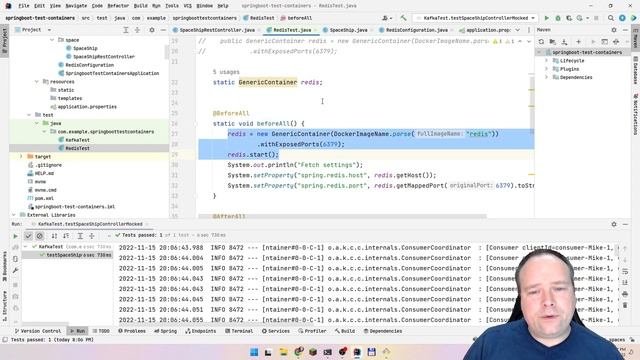This screenshot has height=360, width=640.
Task: Click the Run with Coverage icon
Action: click(x=569, y=18)
